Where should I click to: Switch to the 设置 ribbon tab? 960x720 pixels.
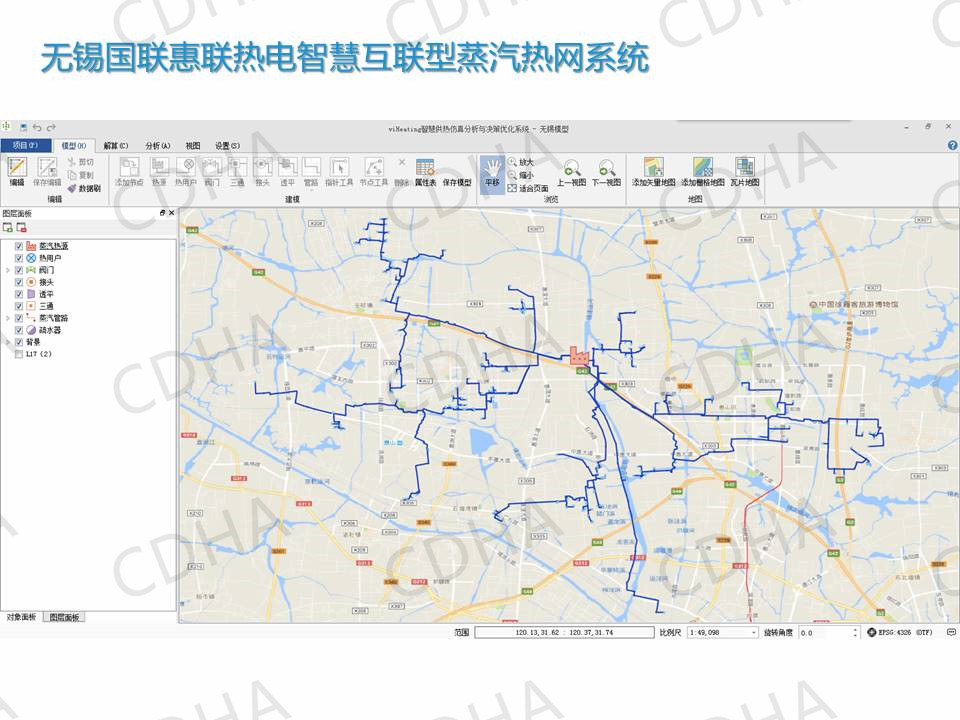point(227,146)
